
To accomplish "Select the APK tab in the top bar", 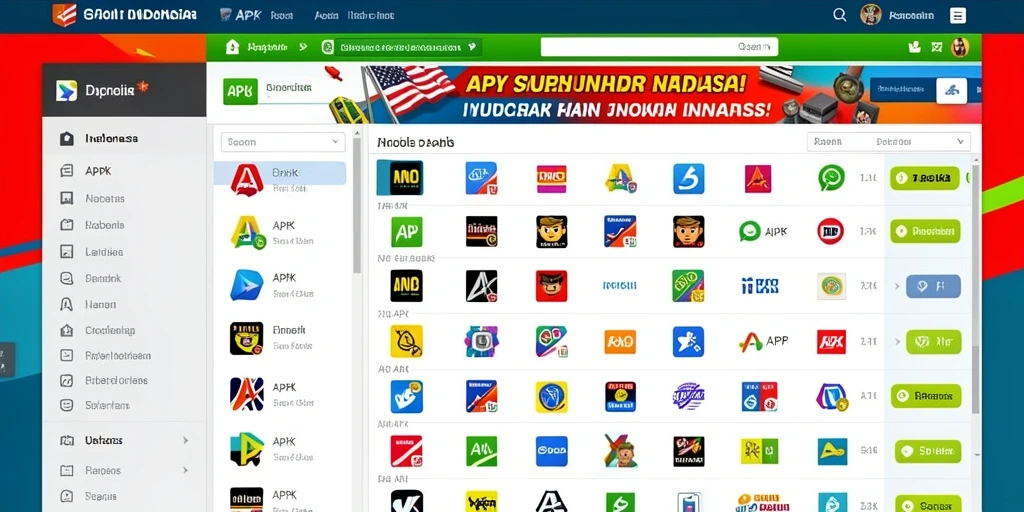I will tap(241, 15).
